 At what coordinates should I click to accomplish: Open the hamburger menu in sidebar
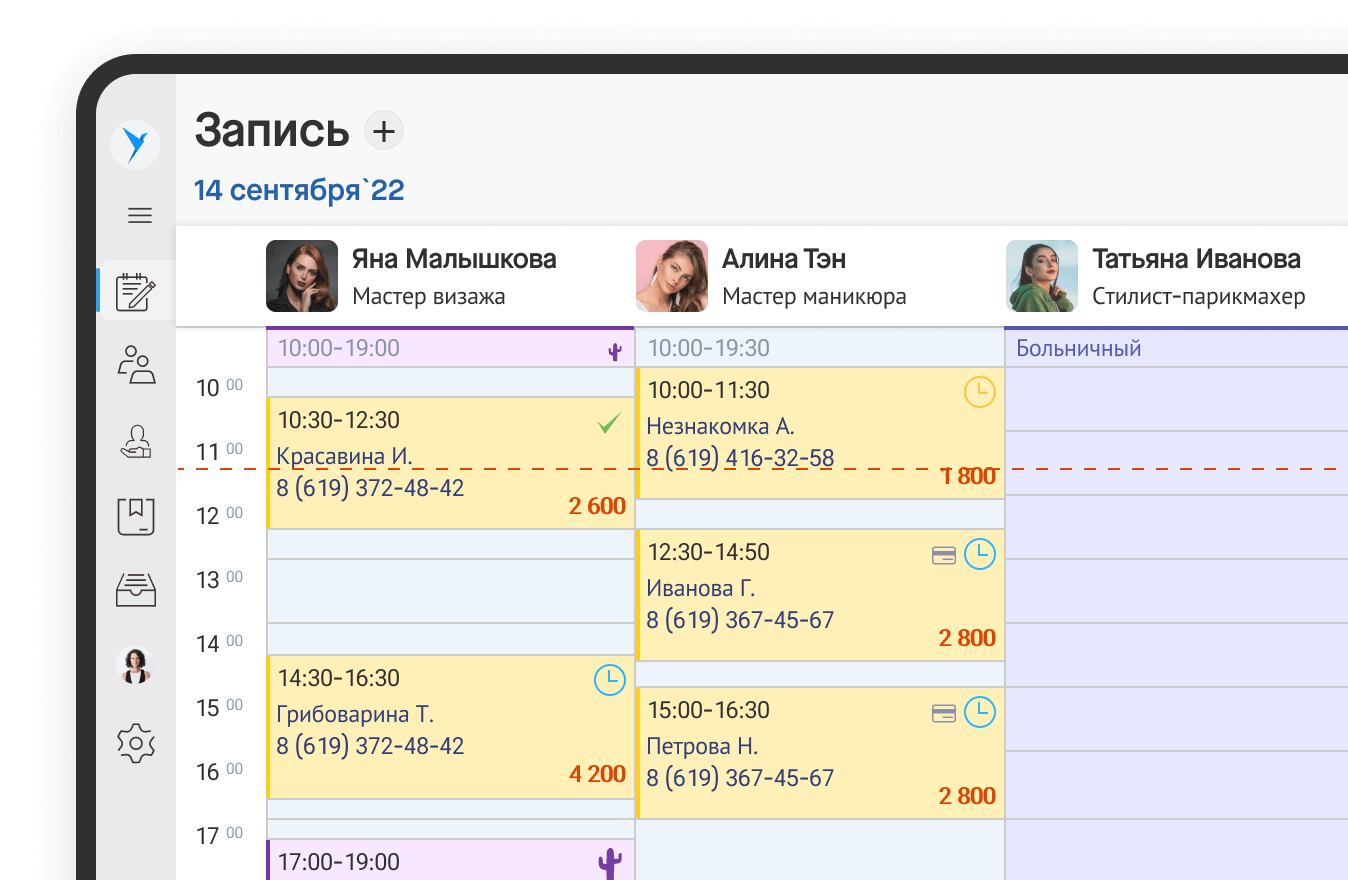coord(140,215)
